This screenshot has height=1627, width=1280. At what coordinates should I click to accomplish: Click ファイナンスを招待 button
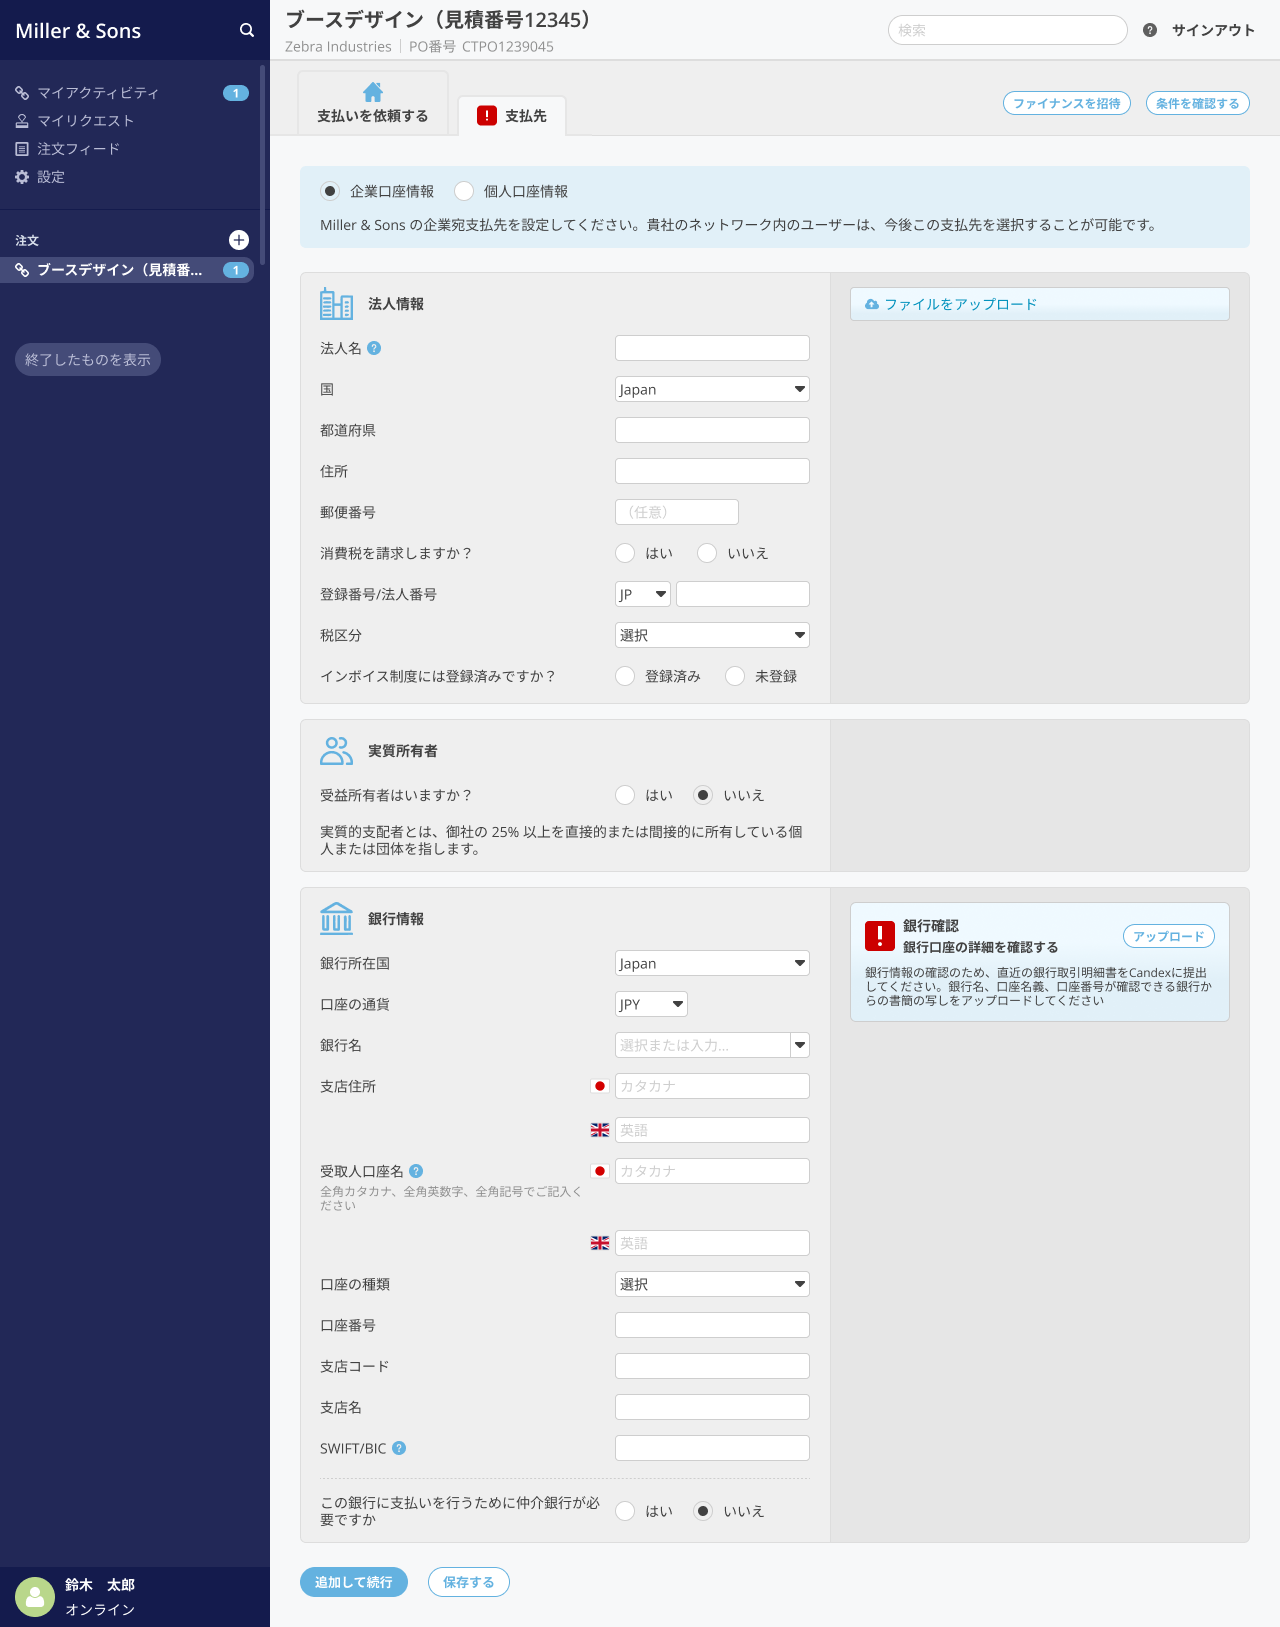pos(1067,103)
